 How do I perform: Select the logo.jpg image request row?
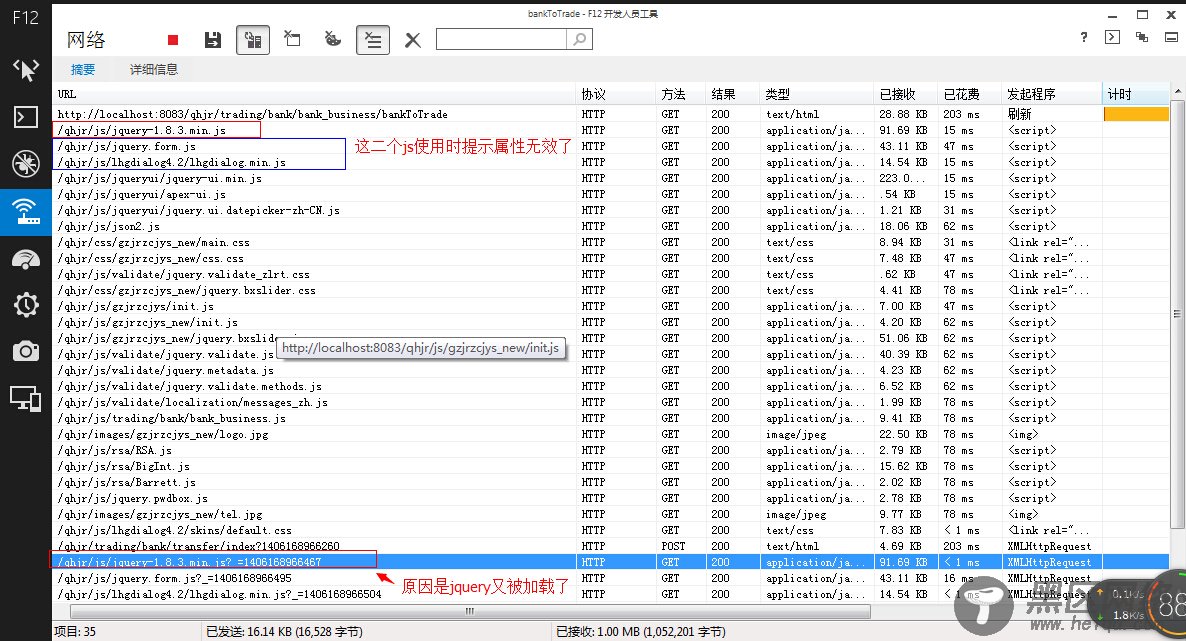610,434
